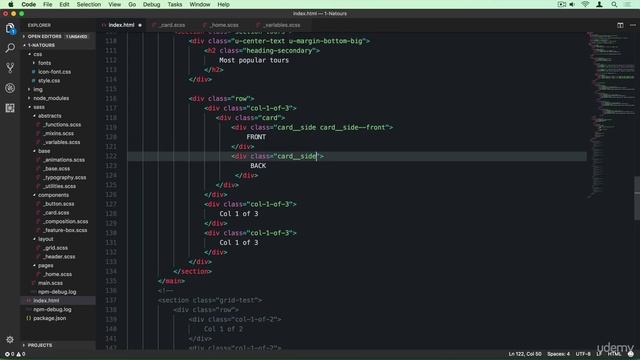This screenshot has height=360, width=640.
Task: Open the Tasks menu
Action: tap(175, 4)
